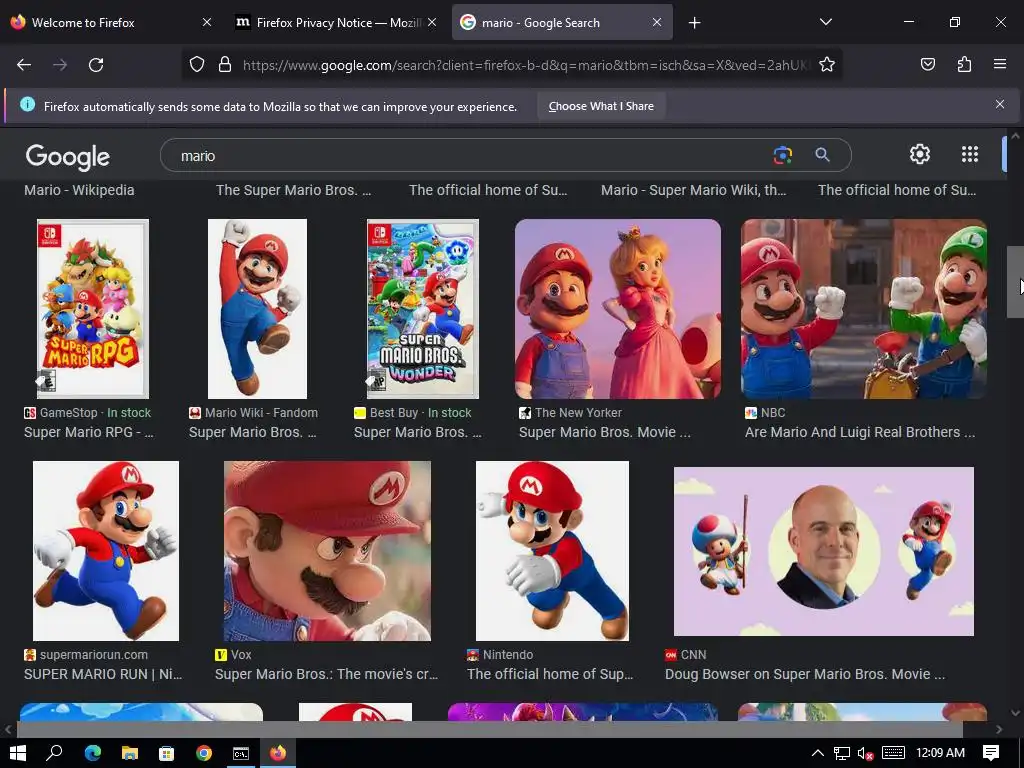Close the mario Google Search tab
Screen dimensions: 1024x768
(657, 22)
